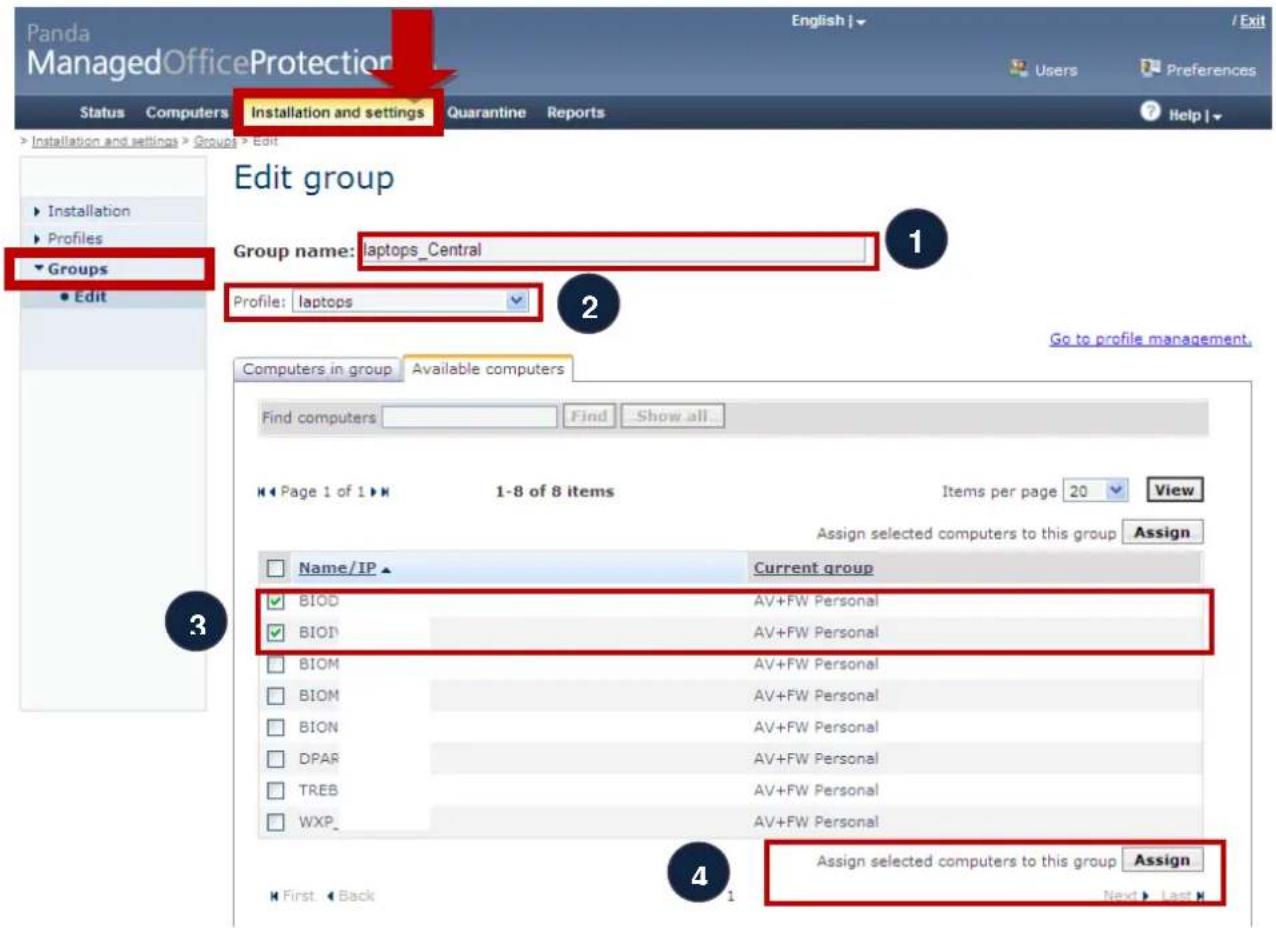Click the Current group column header
This screenshot has width=1276, height=928.
(813, 568)
